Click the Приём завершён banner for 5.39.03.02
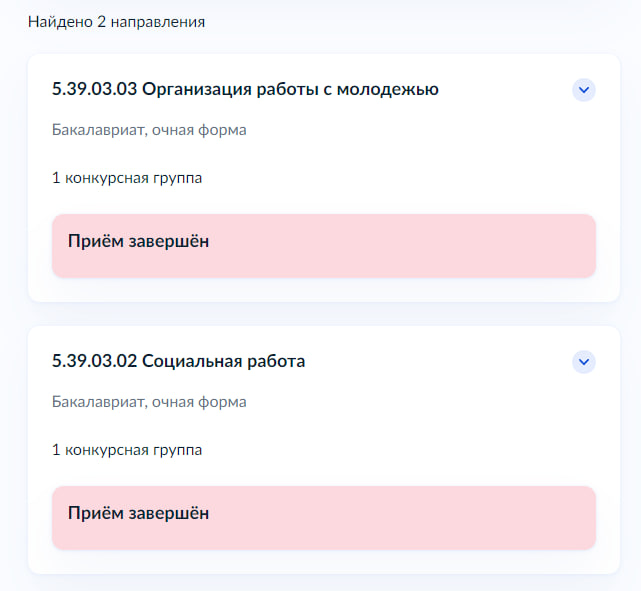 click(x=324, y=518)
